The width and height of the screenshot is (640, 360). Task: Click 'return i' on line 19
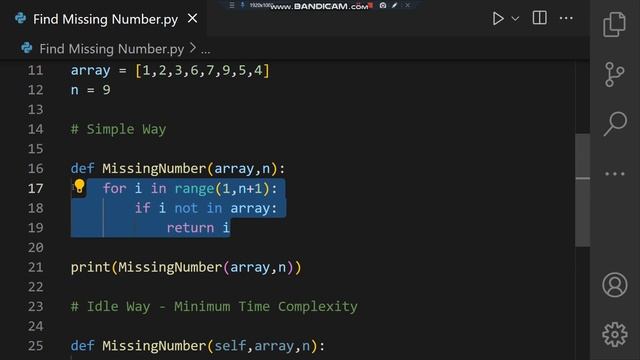[198, 228]
